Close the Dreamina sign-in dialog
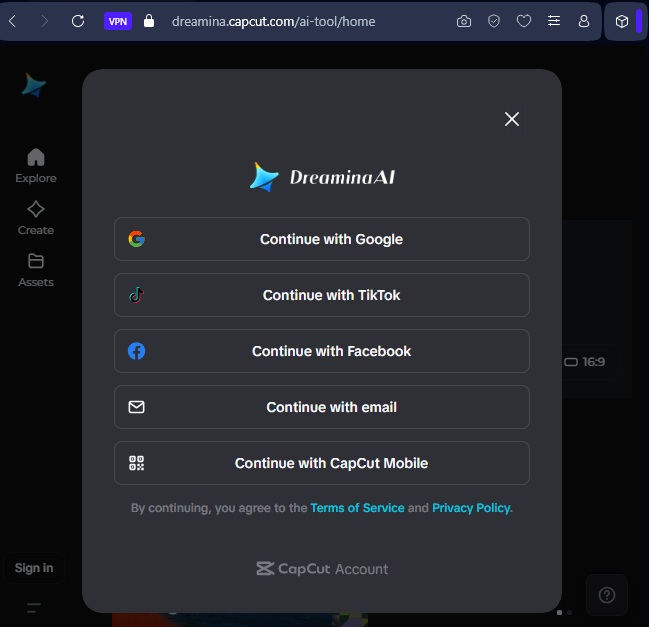The height and width of the screenshot is (627, 649). 512,119
